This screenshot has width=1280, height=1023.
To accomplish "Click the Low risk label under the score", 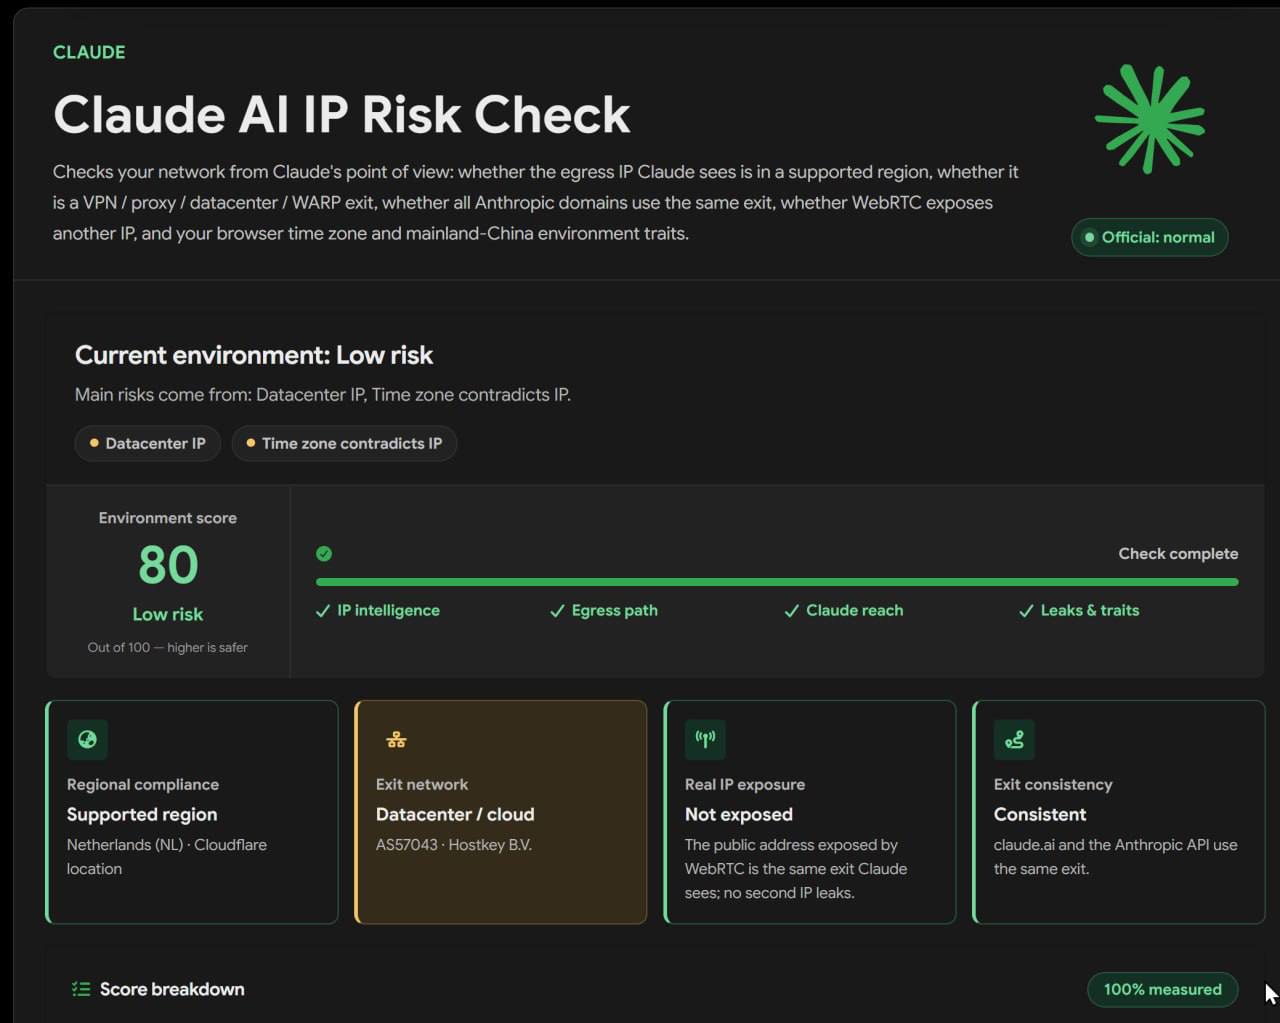I will [x=168, y=614].
